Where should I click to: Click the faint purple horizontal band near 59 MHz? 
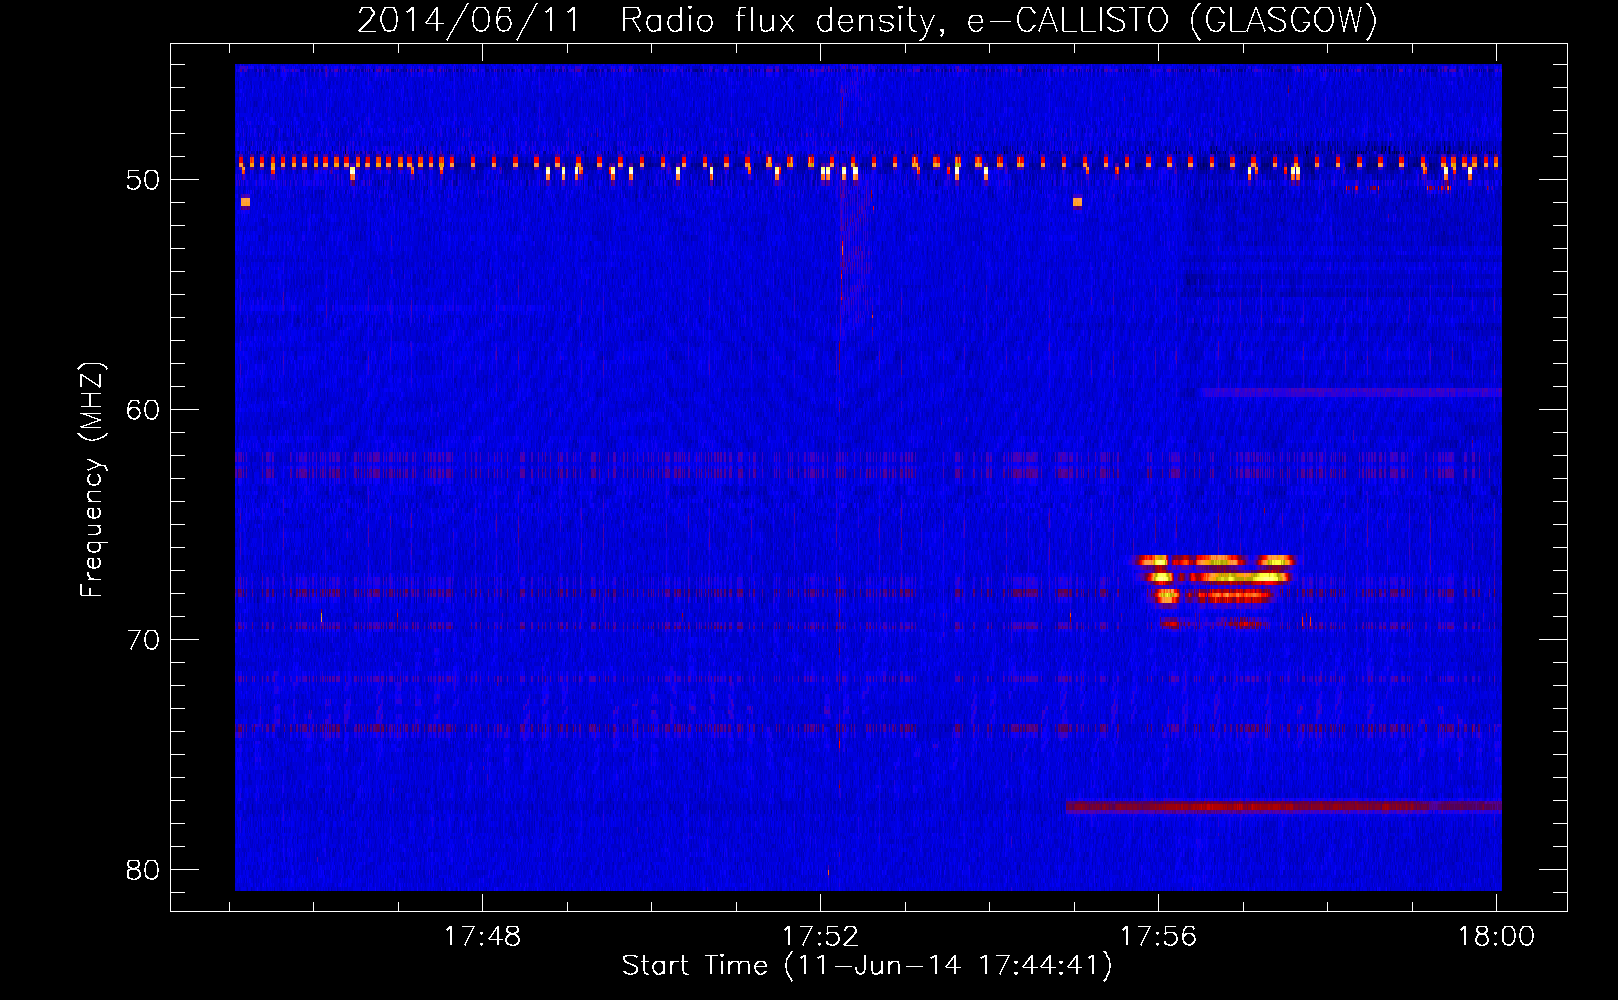pos(1350,393)
